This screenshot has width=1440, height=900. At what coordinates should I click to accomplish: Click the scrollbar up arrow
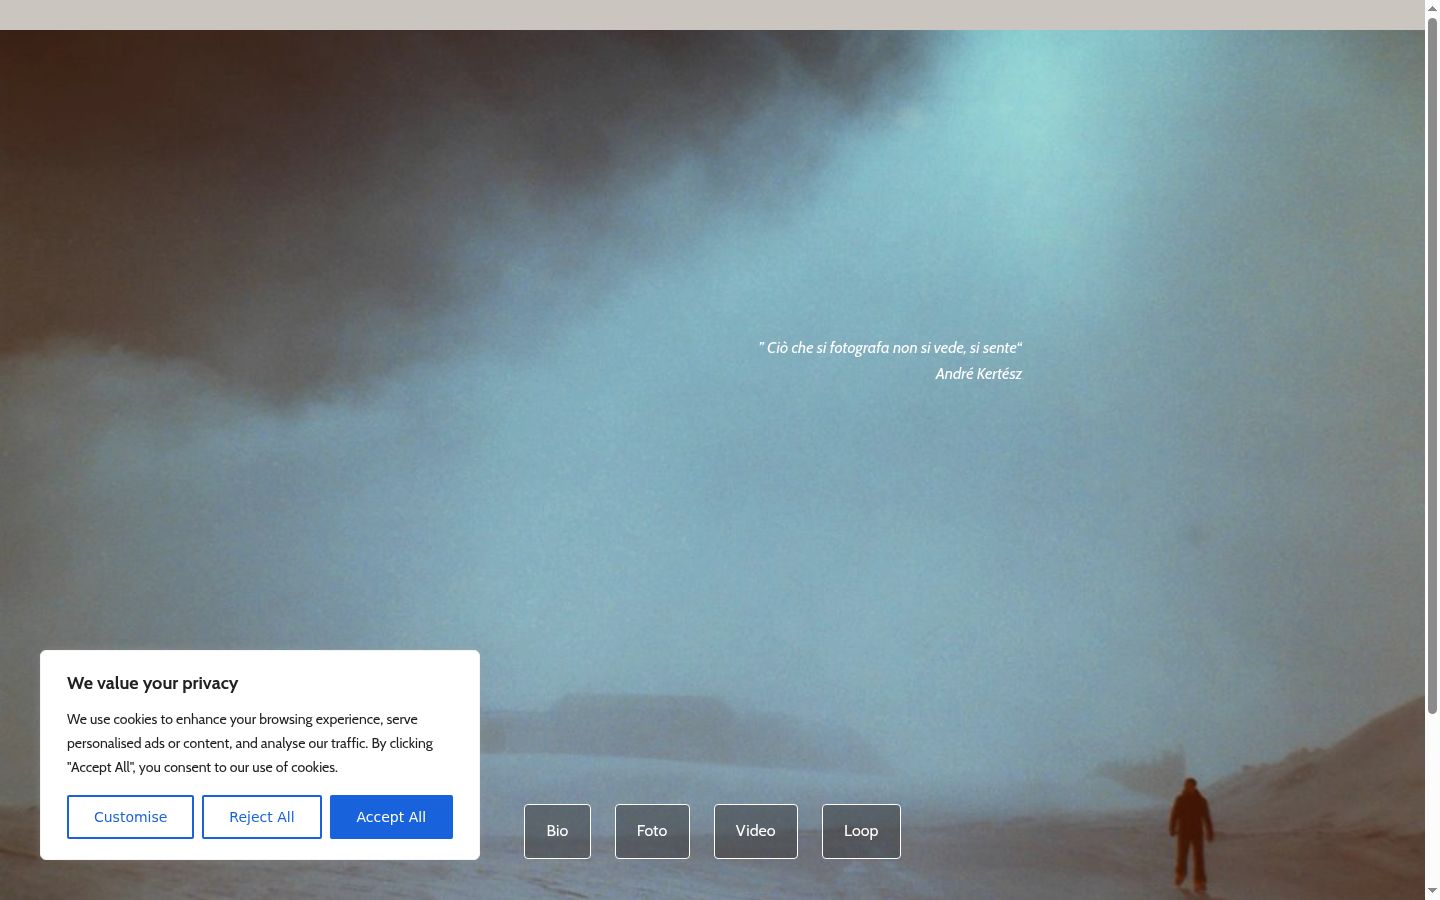click(1432, 8)
